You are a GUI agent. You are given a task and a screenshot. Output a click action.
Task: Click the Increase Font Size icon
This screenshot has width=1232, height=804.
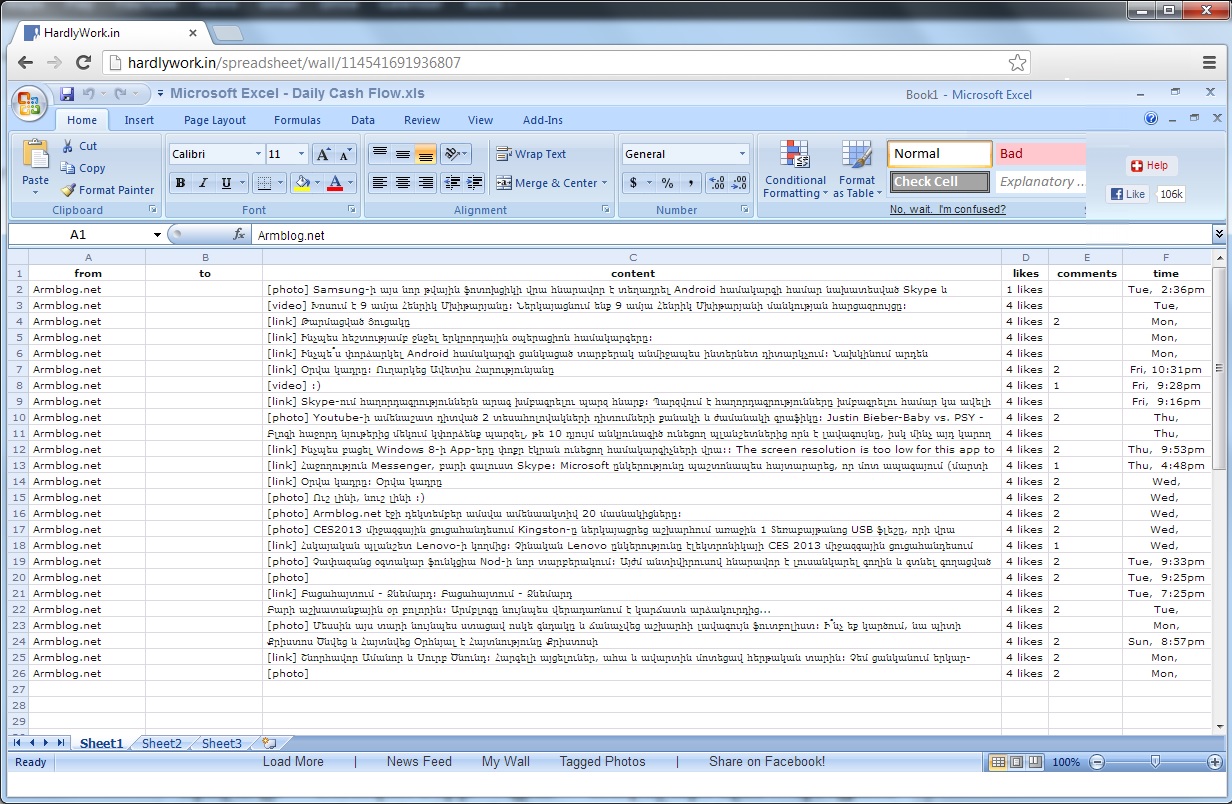(x=322, y=154)
